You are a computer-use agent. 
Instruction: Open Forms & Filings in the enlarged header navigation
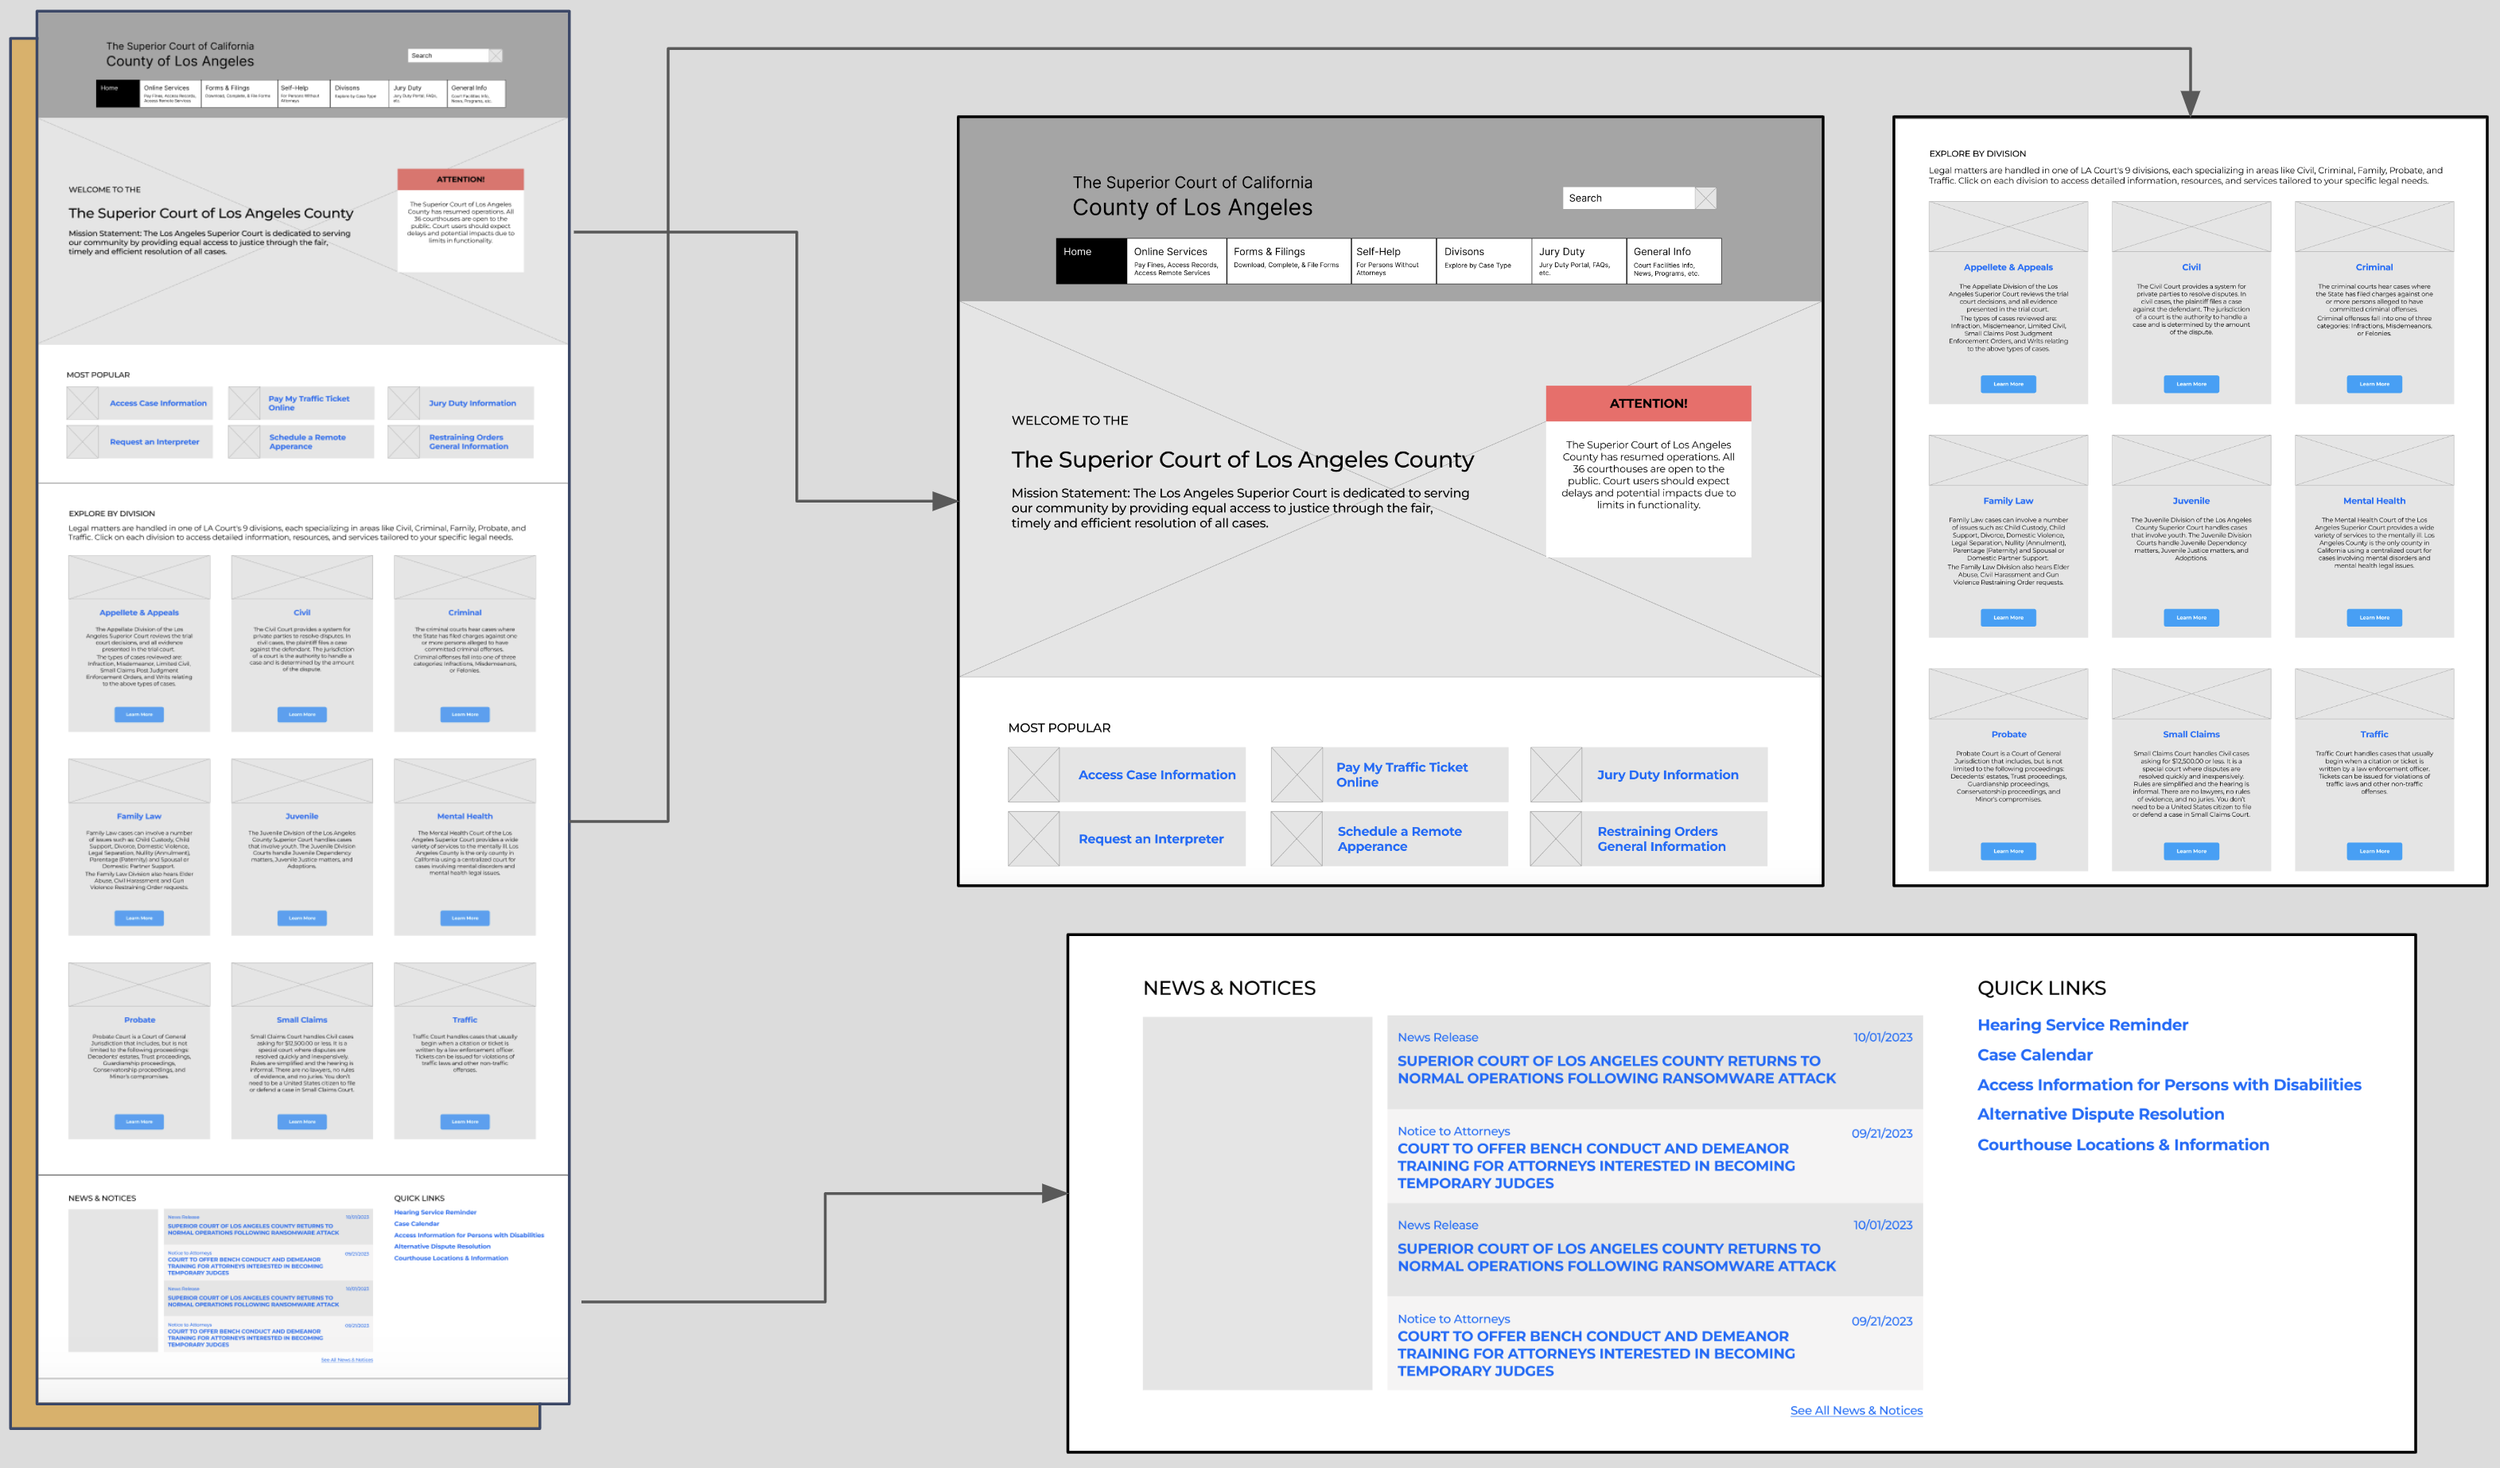pos(1288,261)
